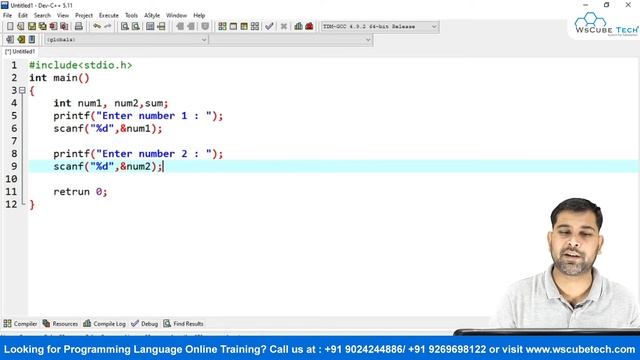
Task: Open the View menu
Action: tap(62, 16)
